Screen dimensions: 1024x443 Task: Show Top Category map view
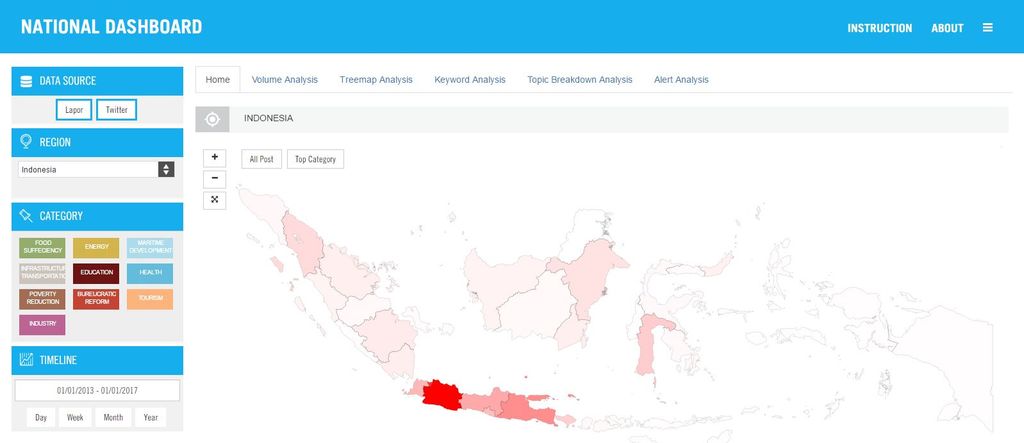[315, 159]
